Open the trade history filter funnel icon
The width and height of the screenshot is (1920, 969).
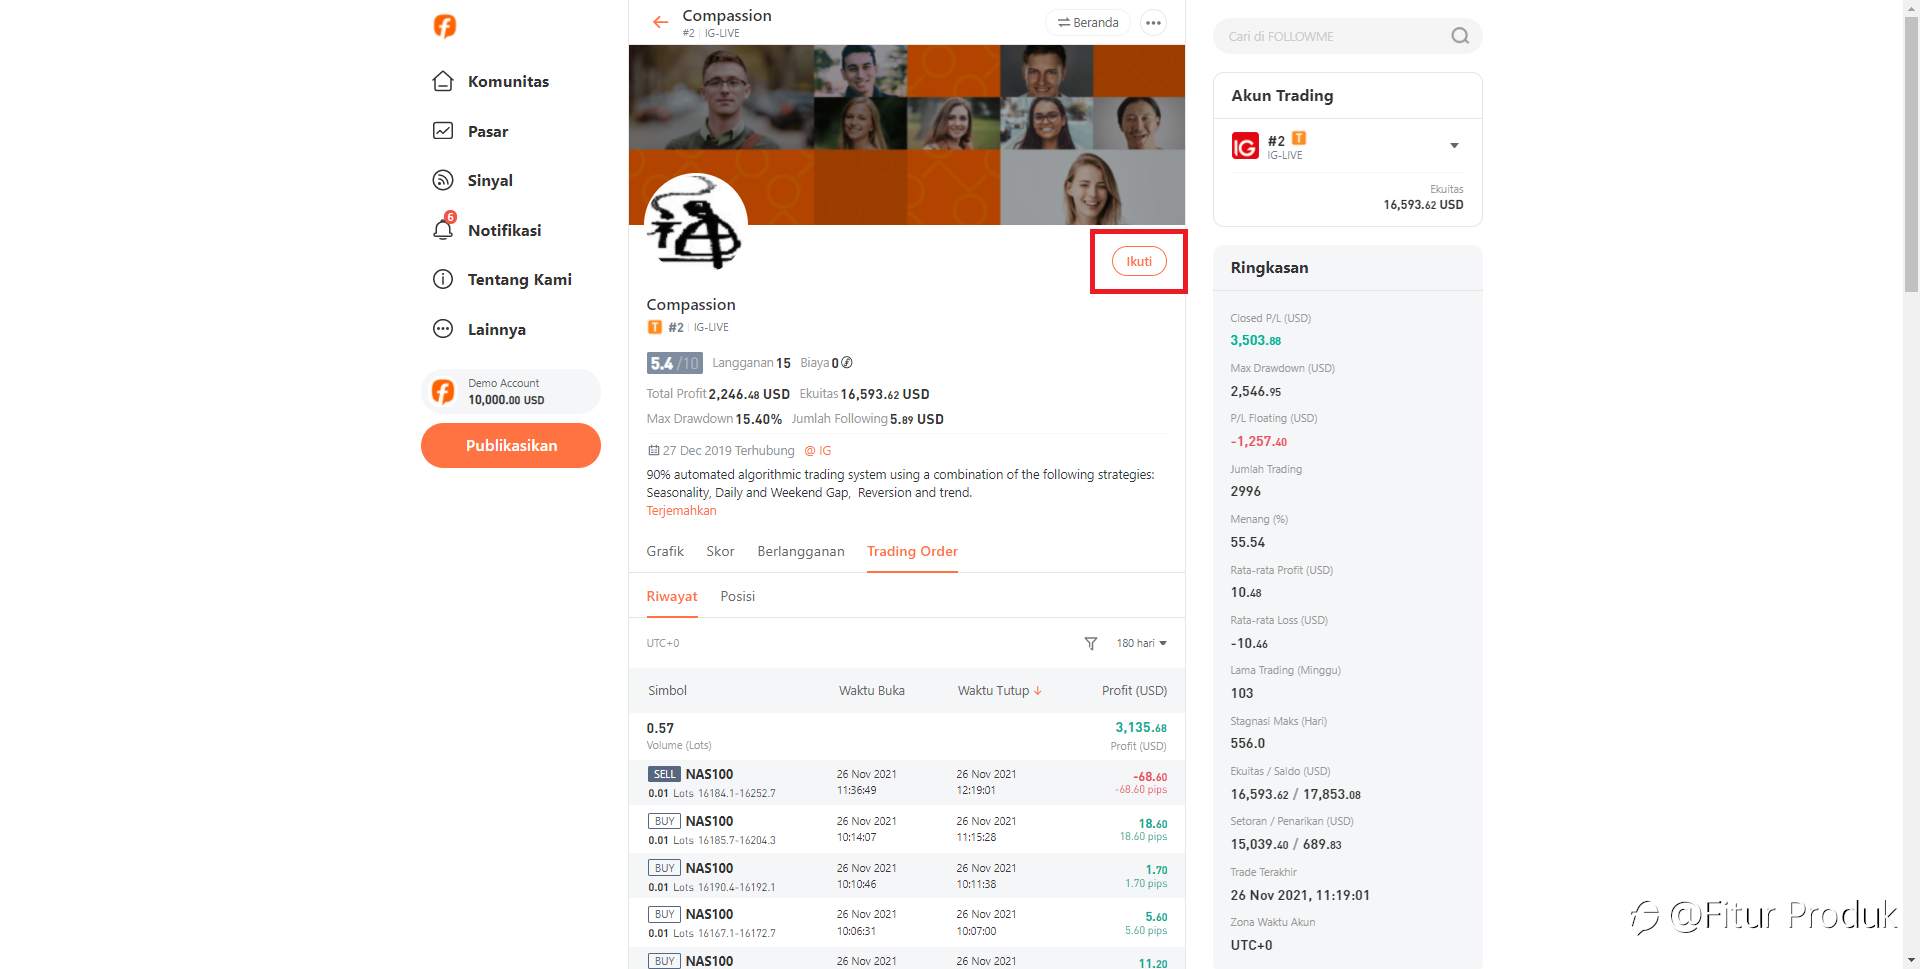pyautogui.click(x=1091, y=643)
